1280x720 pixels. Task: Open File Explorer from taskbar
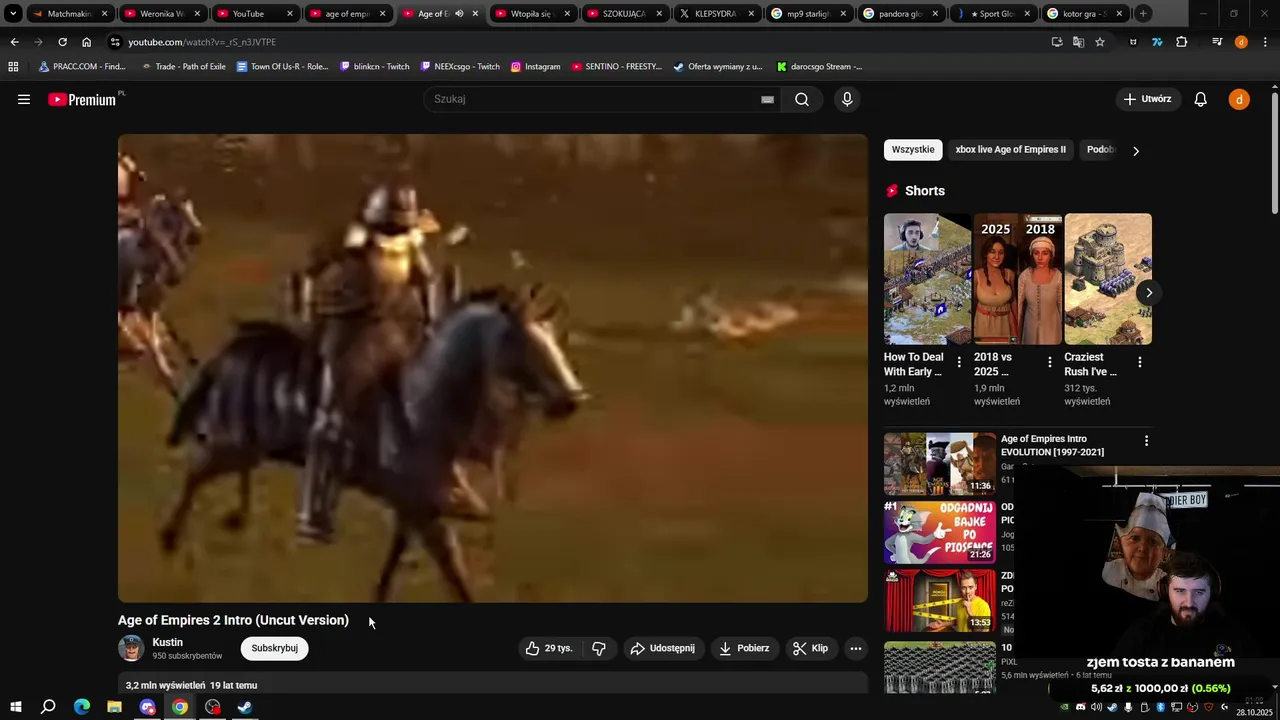tap(114, 707)
